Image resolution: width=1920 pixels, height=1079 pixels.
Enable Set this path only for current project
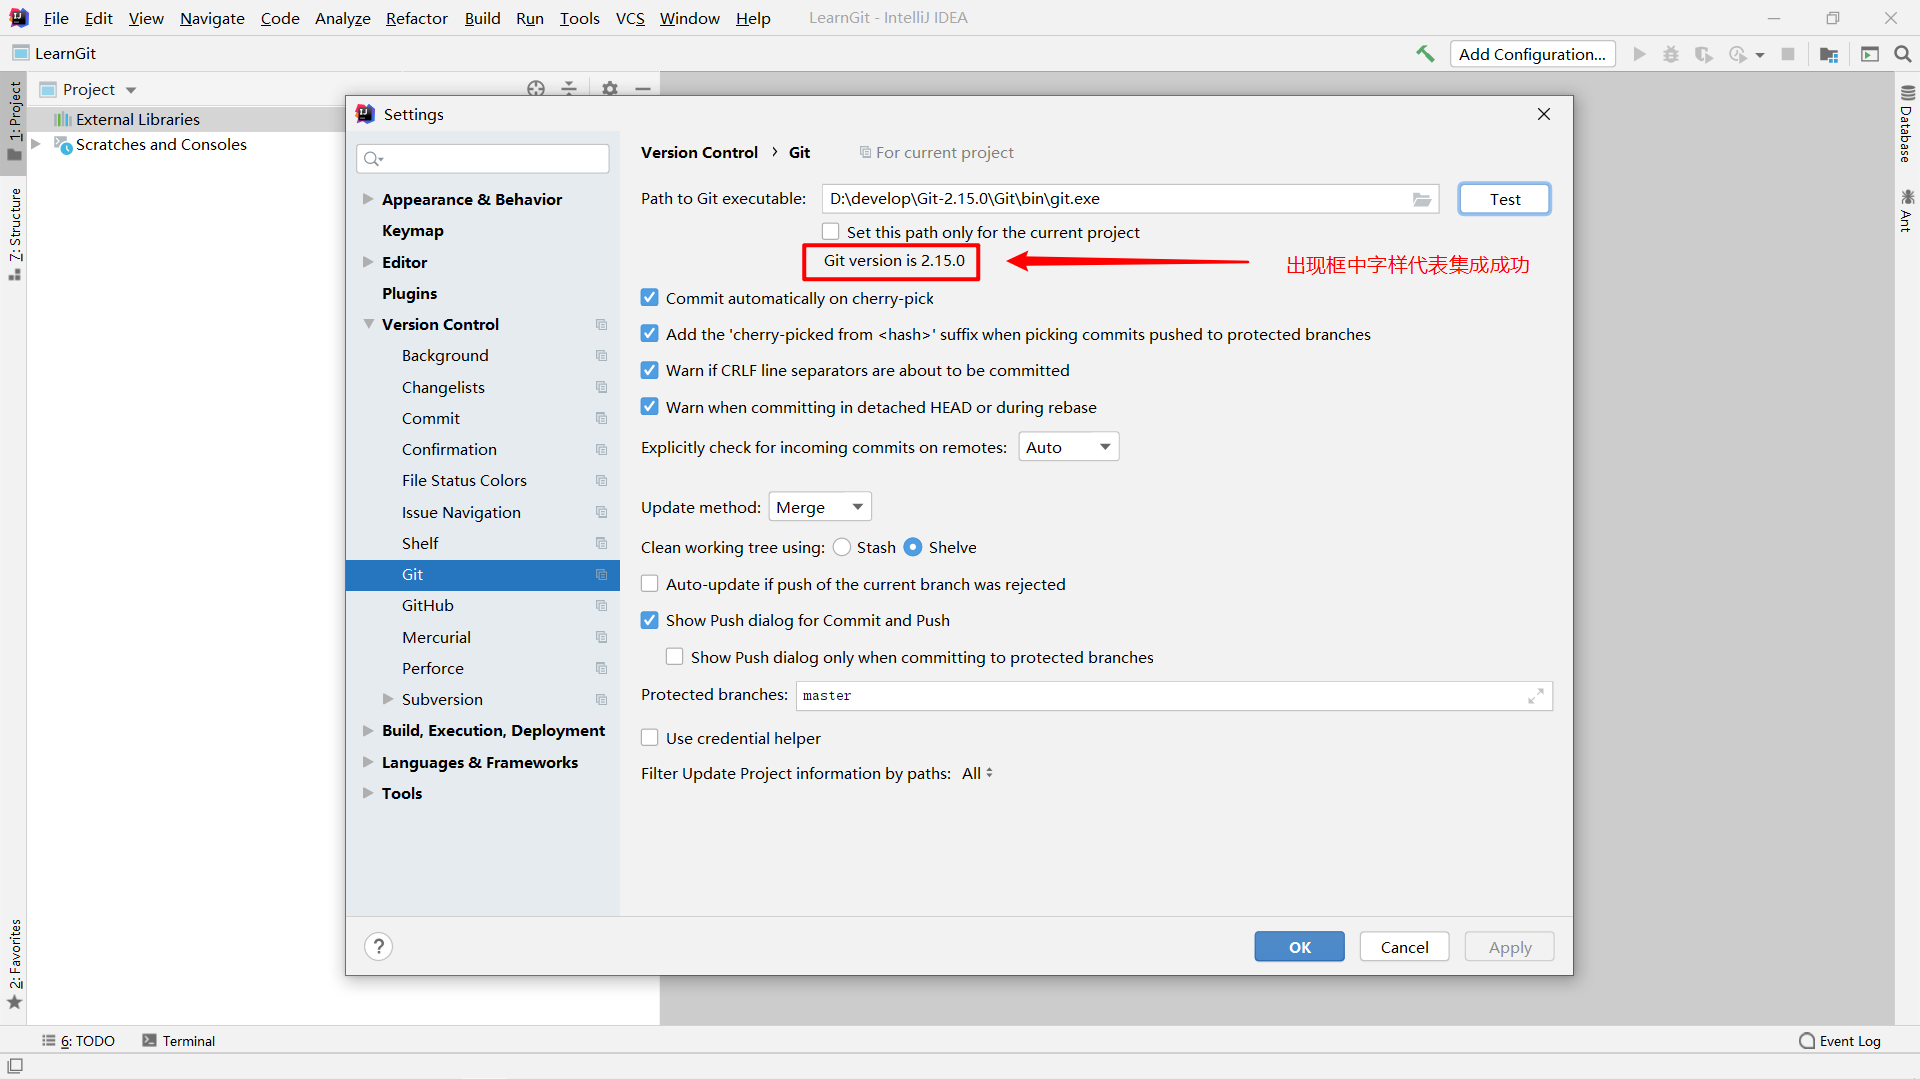tap(831, 232)
